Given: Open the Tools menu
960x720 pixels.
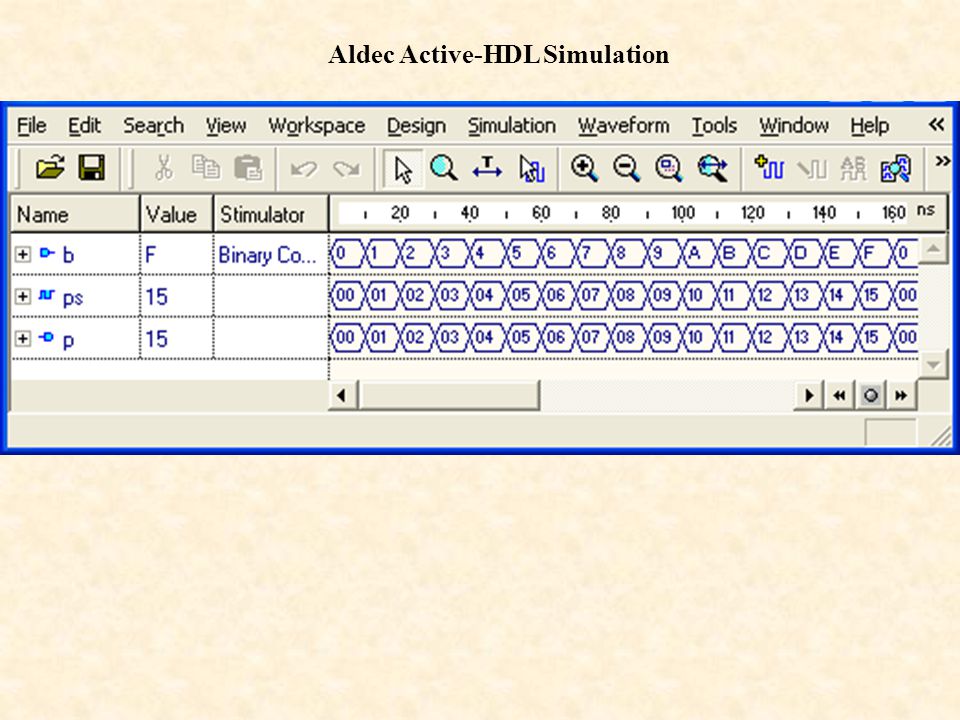Looking at the screenshot, I should (714, 126).
